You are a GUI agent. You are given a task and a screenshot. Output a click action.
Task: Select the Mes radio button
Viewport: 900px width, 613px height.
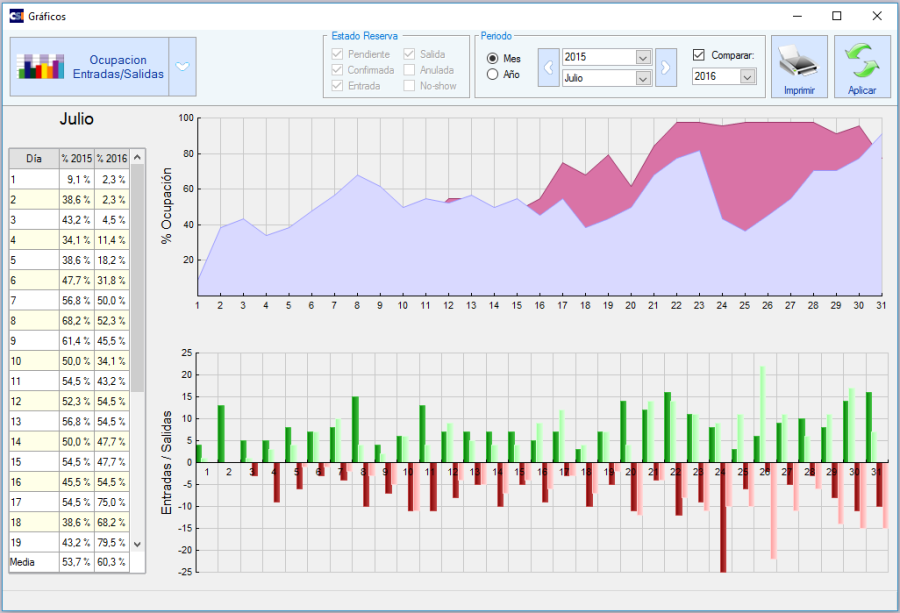[x=492, y=59]
